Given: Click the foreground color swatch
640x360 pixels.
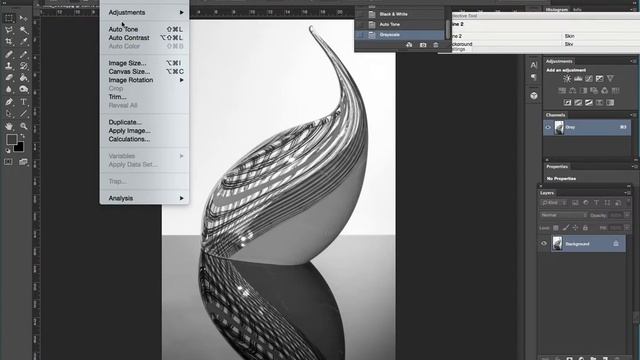Looking at the screenshot, I should (11, 140).
